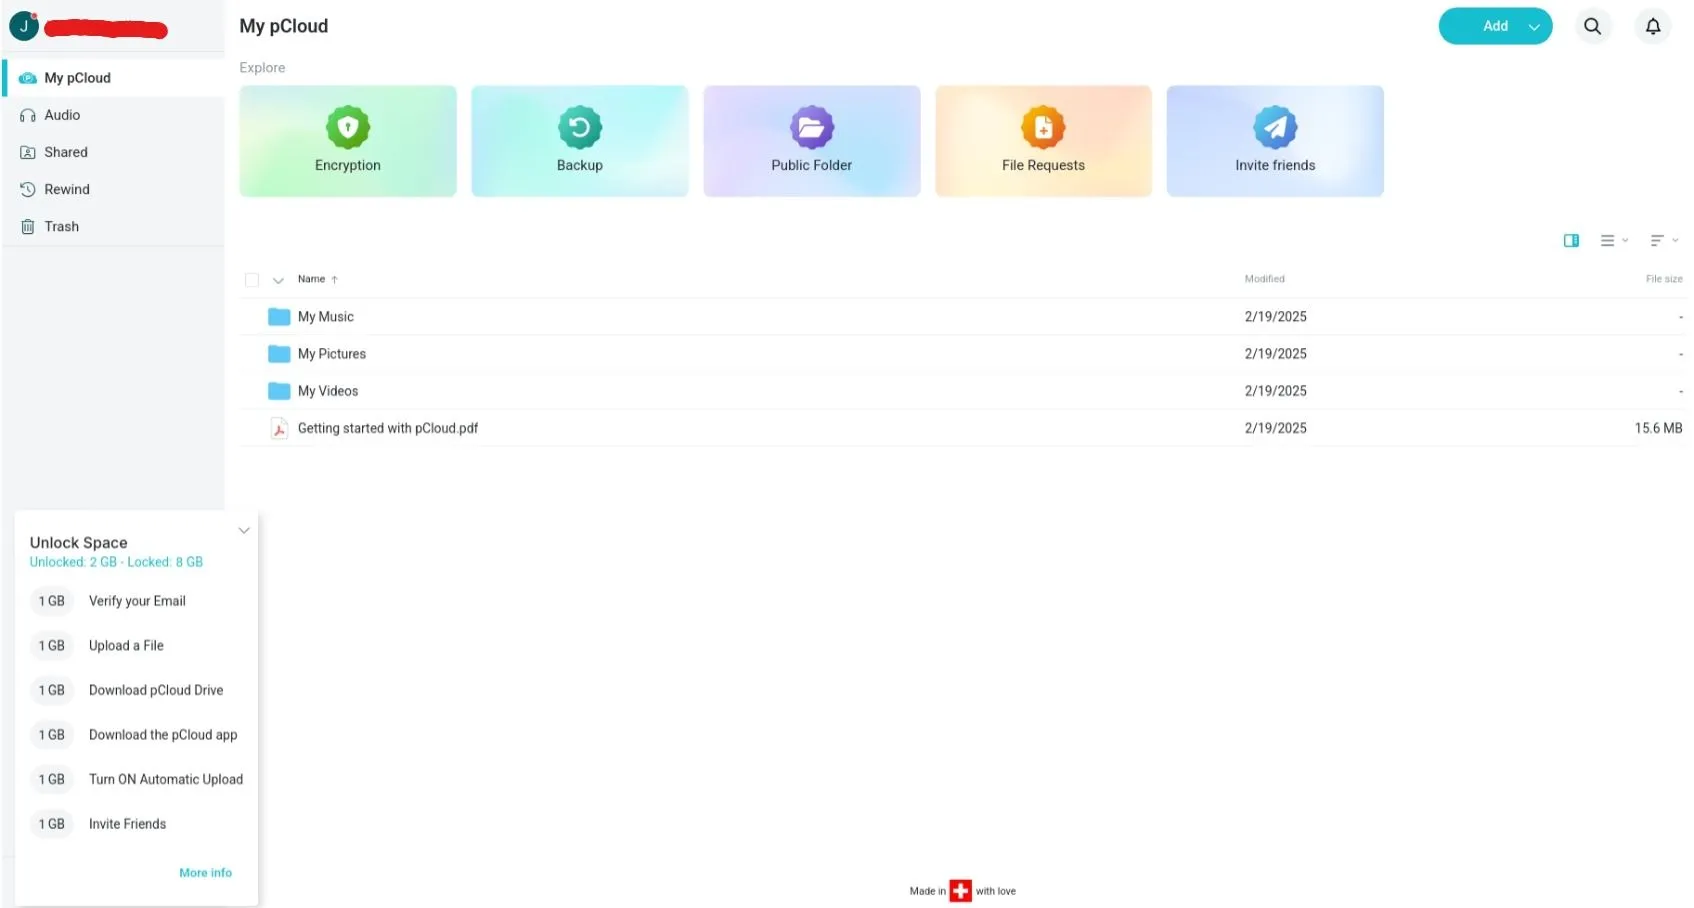
Task: Click Modified date of My Videos
Action: (1275, 391)
